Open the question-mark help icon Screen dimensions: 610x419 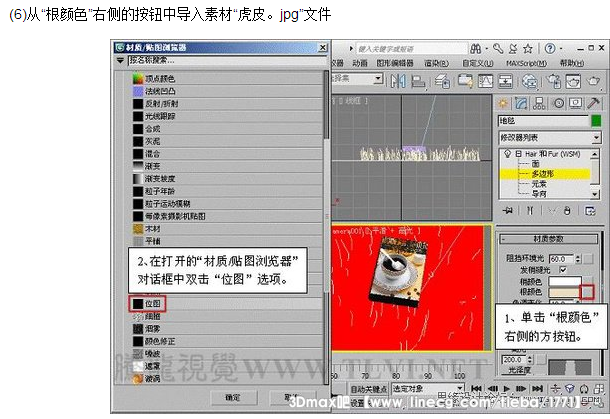(550, 49)
